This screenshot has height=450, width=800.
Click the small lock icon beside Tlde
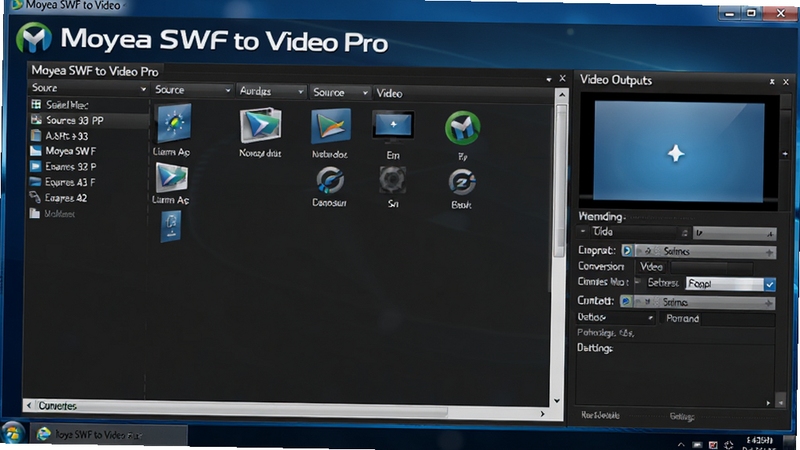(685, 233)
